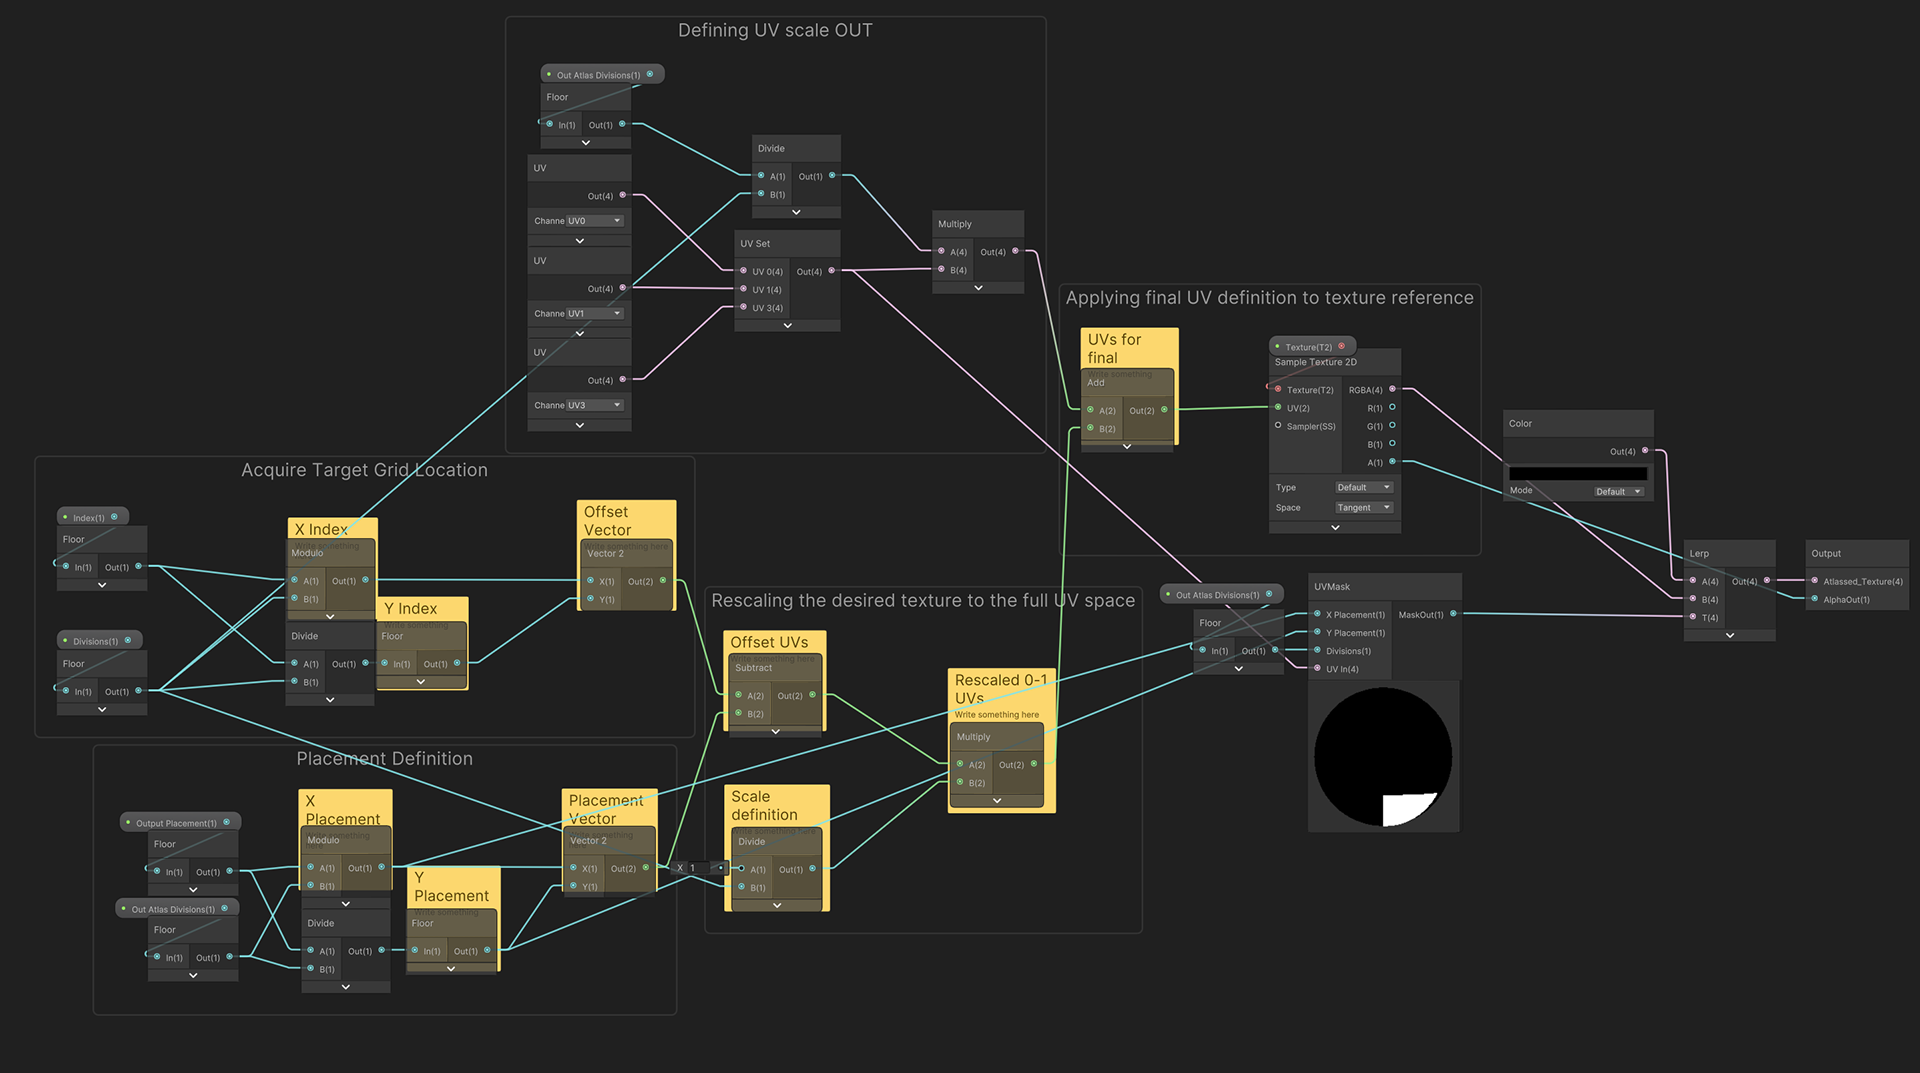Select the 'Acquire Target Grid Location' group title
1920x1073 pixels.
click(x=364, y=470)
